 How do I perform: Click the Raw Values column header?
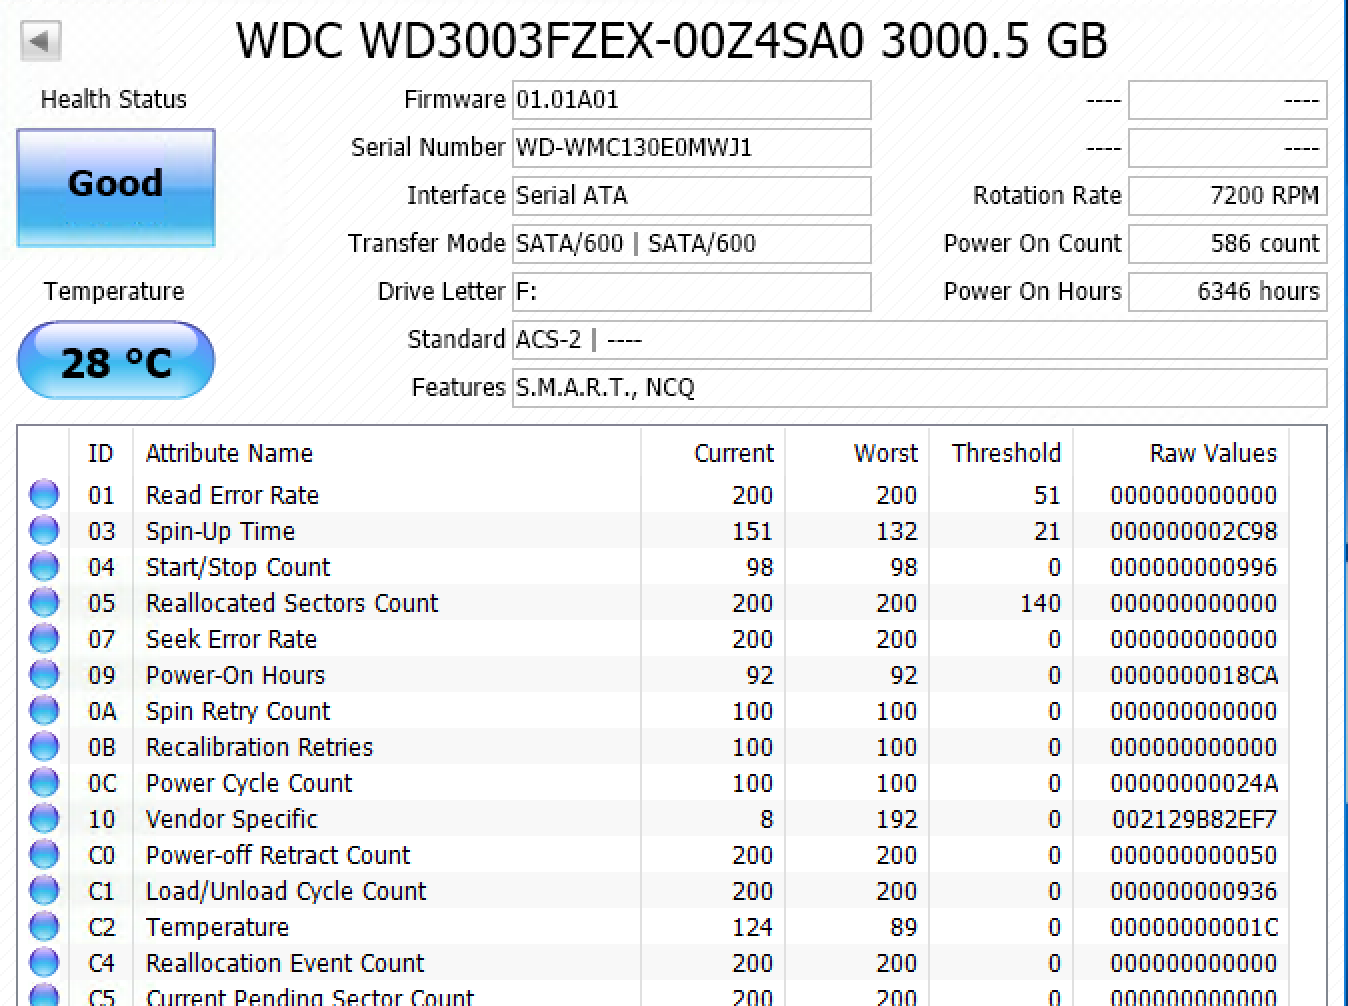[1212, 453]
